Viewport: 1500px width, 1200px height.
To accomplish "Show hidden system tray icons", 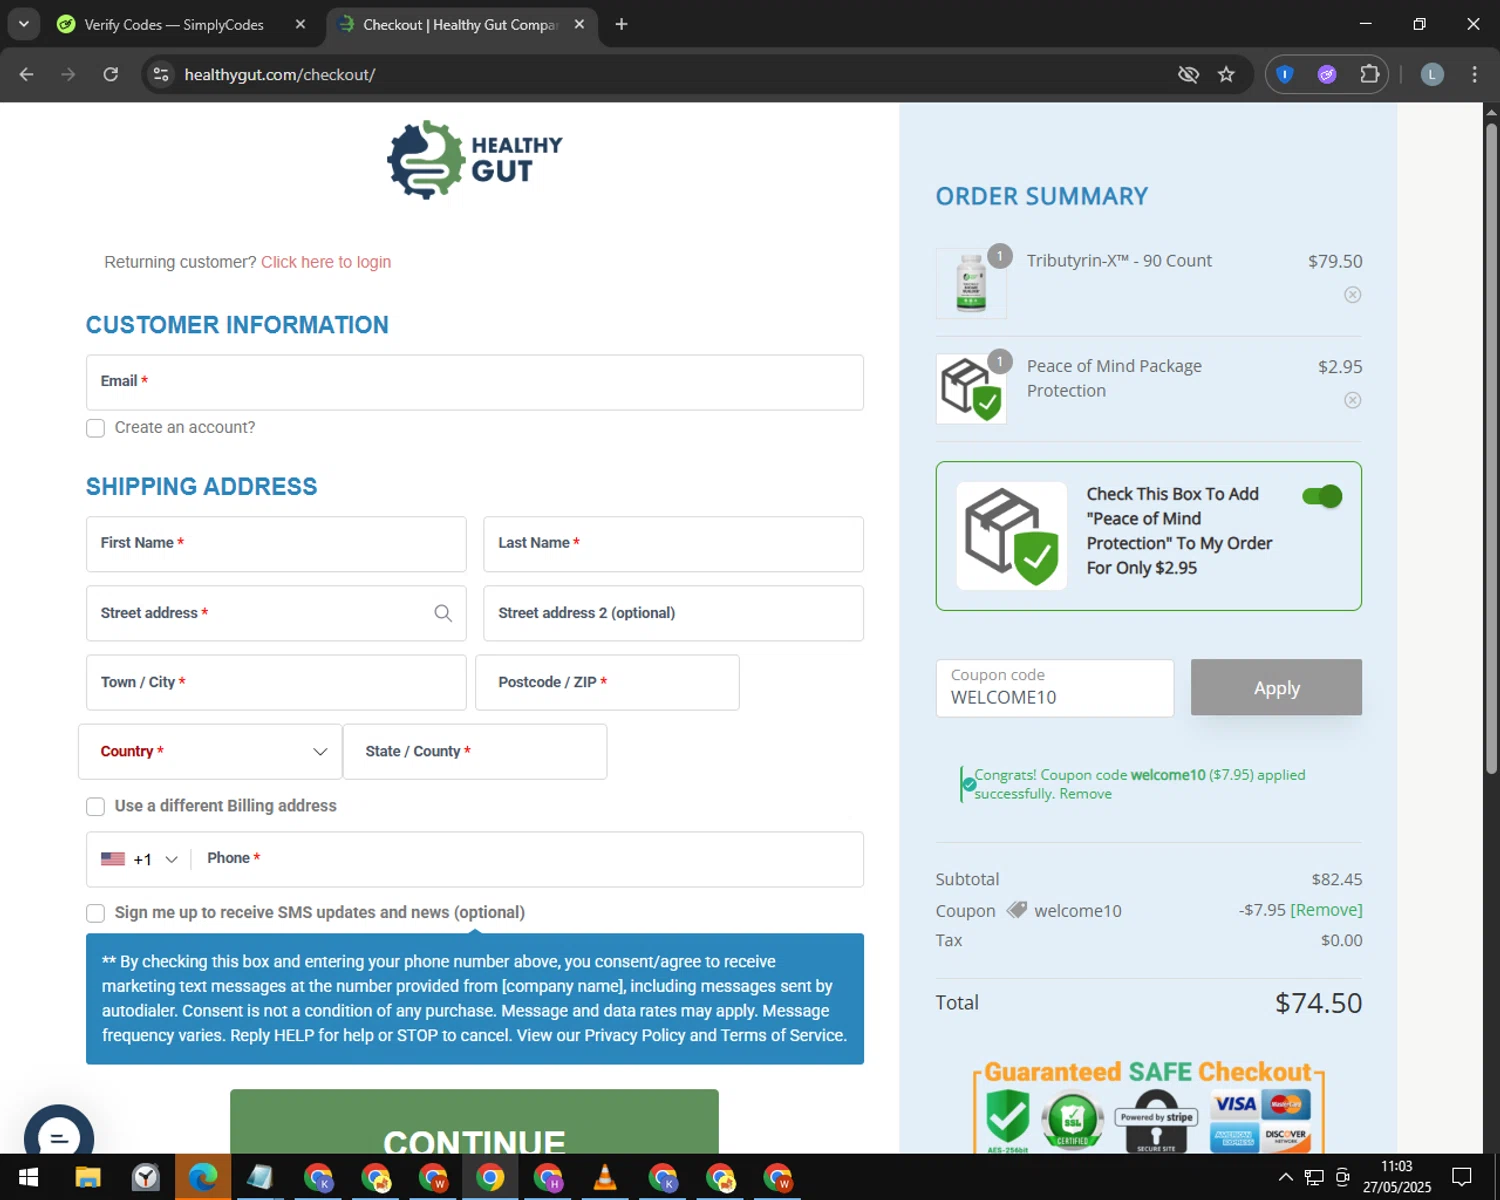I will (x=1285, y=1177).
